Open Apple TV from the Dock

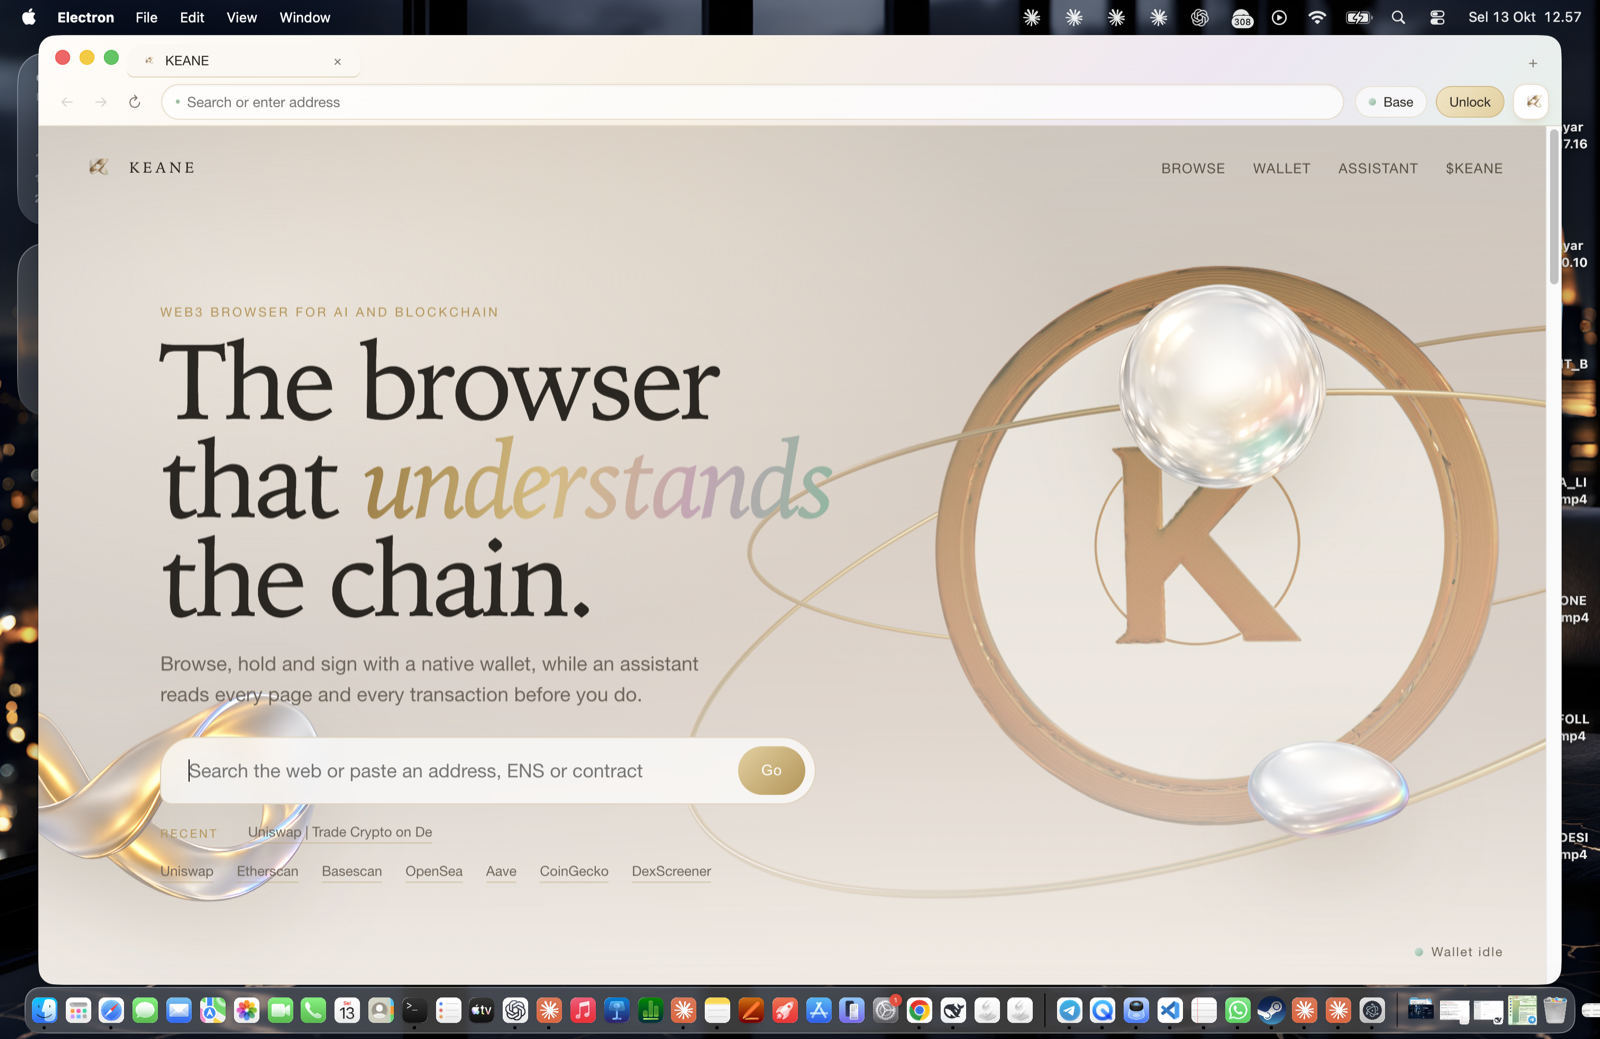pos(481,1010)
